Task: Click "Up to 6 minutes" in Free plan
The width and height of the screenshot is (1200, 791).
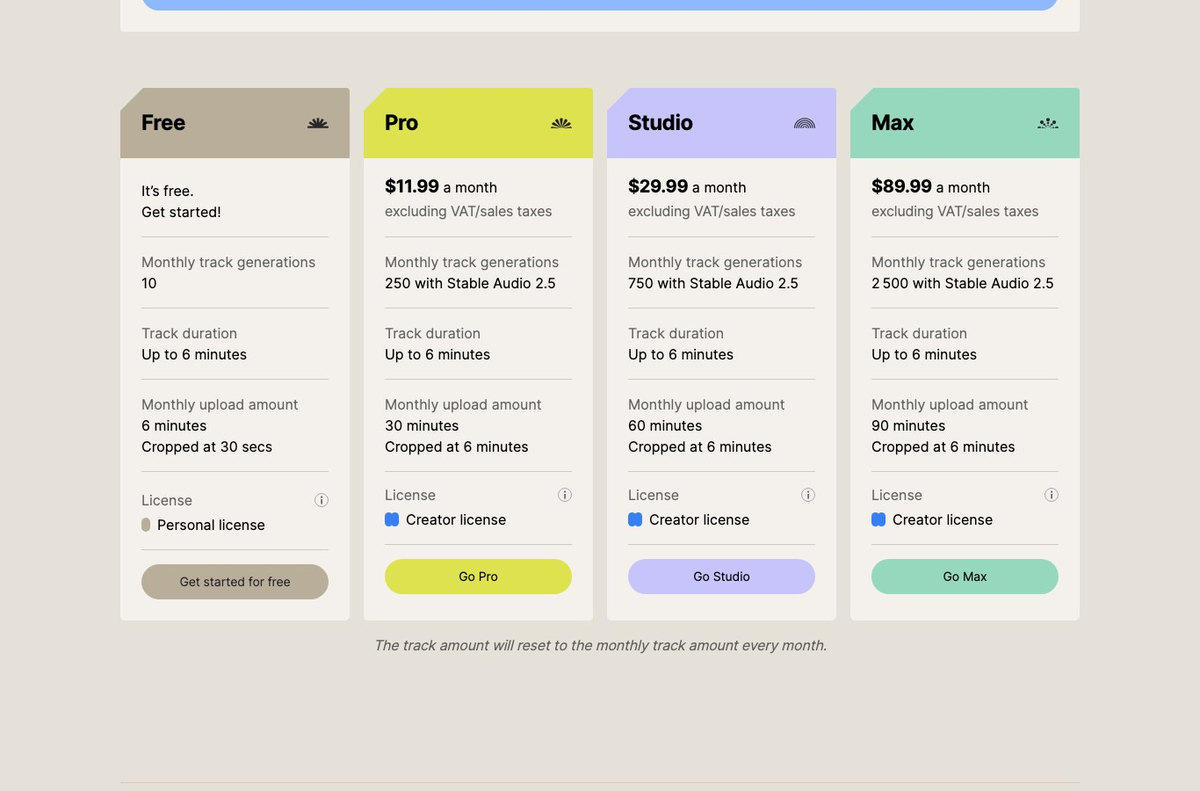Action: (194, 355)
